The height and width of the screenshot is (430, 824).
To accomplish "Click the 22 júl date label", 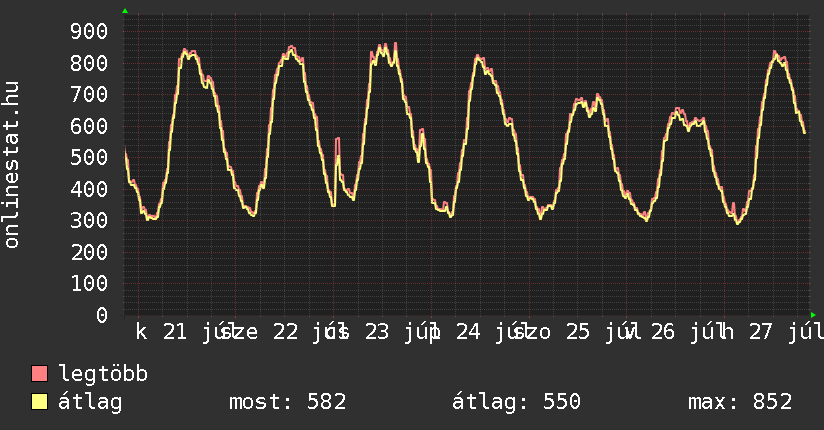I will [x=308, y=332].
